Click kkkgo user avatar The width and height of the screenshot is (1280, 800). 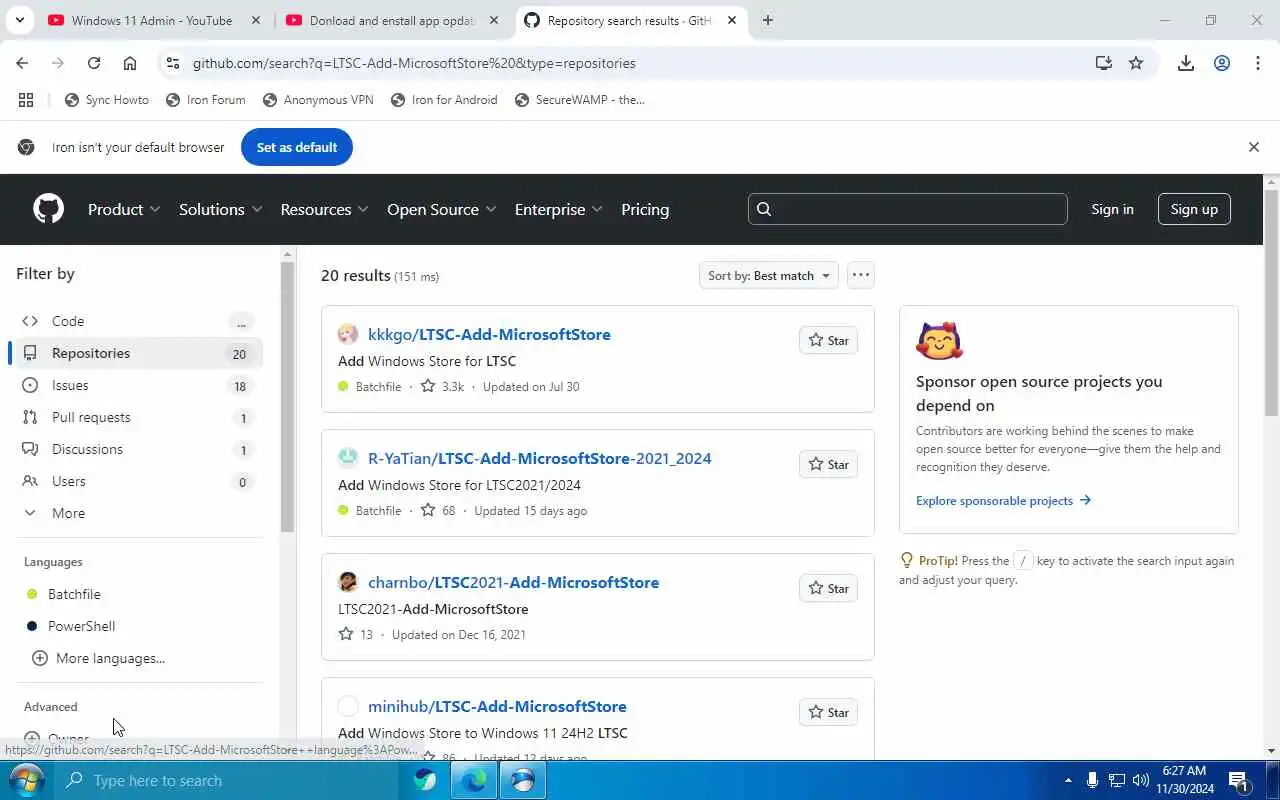[348, 334]
